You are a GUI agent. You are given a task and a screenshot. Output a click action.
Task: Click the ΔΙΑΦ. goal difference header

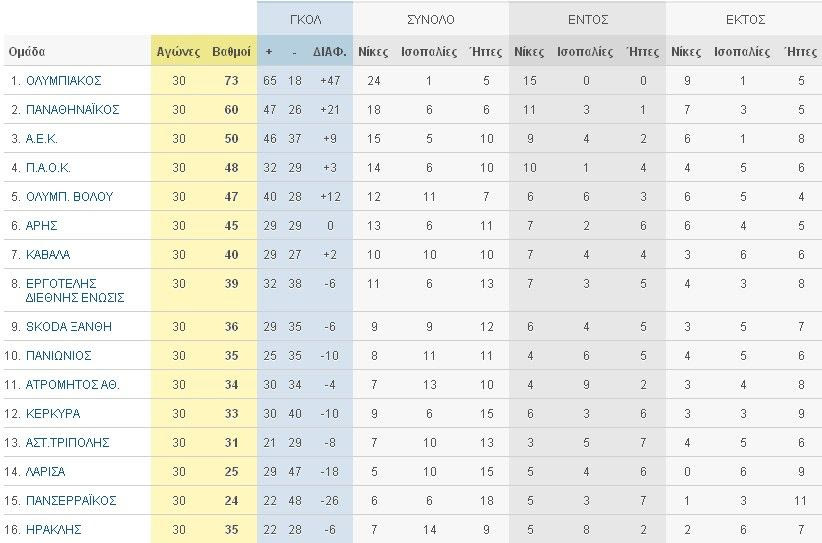[x=330, y=51]
